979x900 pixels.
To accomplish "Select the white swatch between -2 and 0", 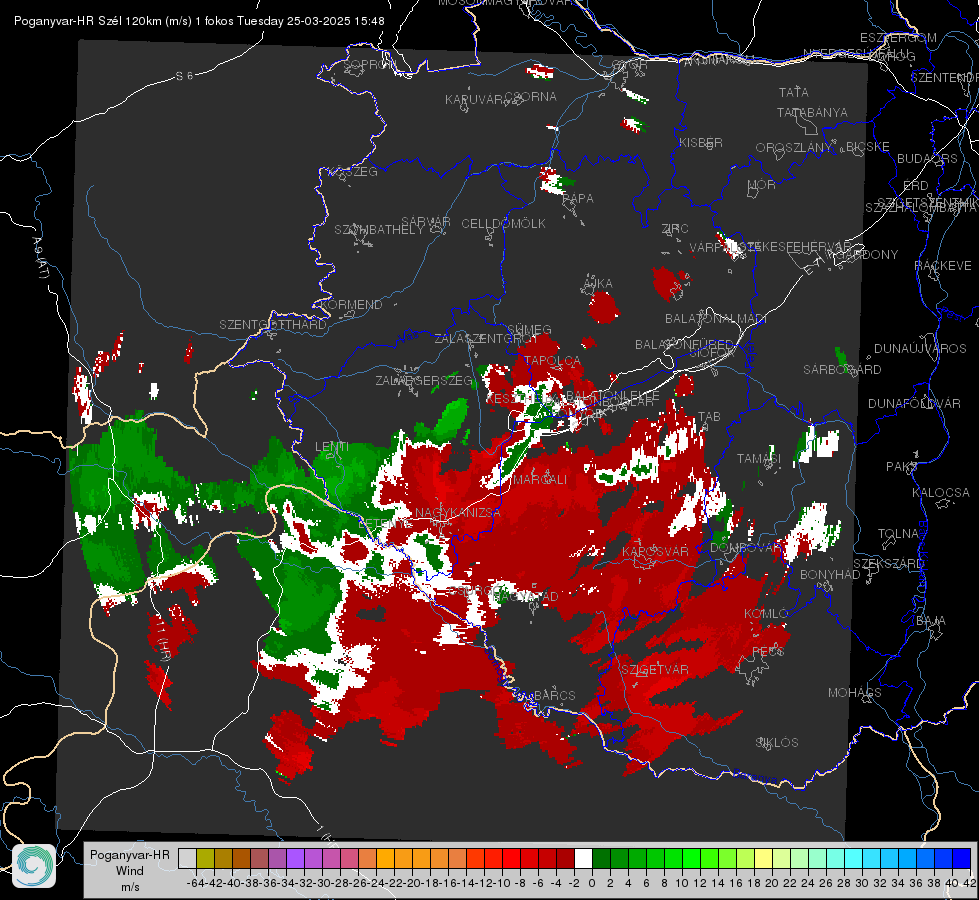I will point(583,858).
